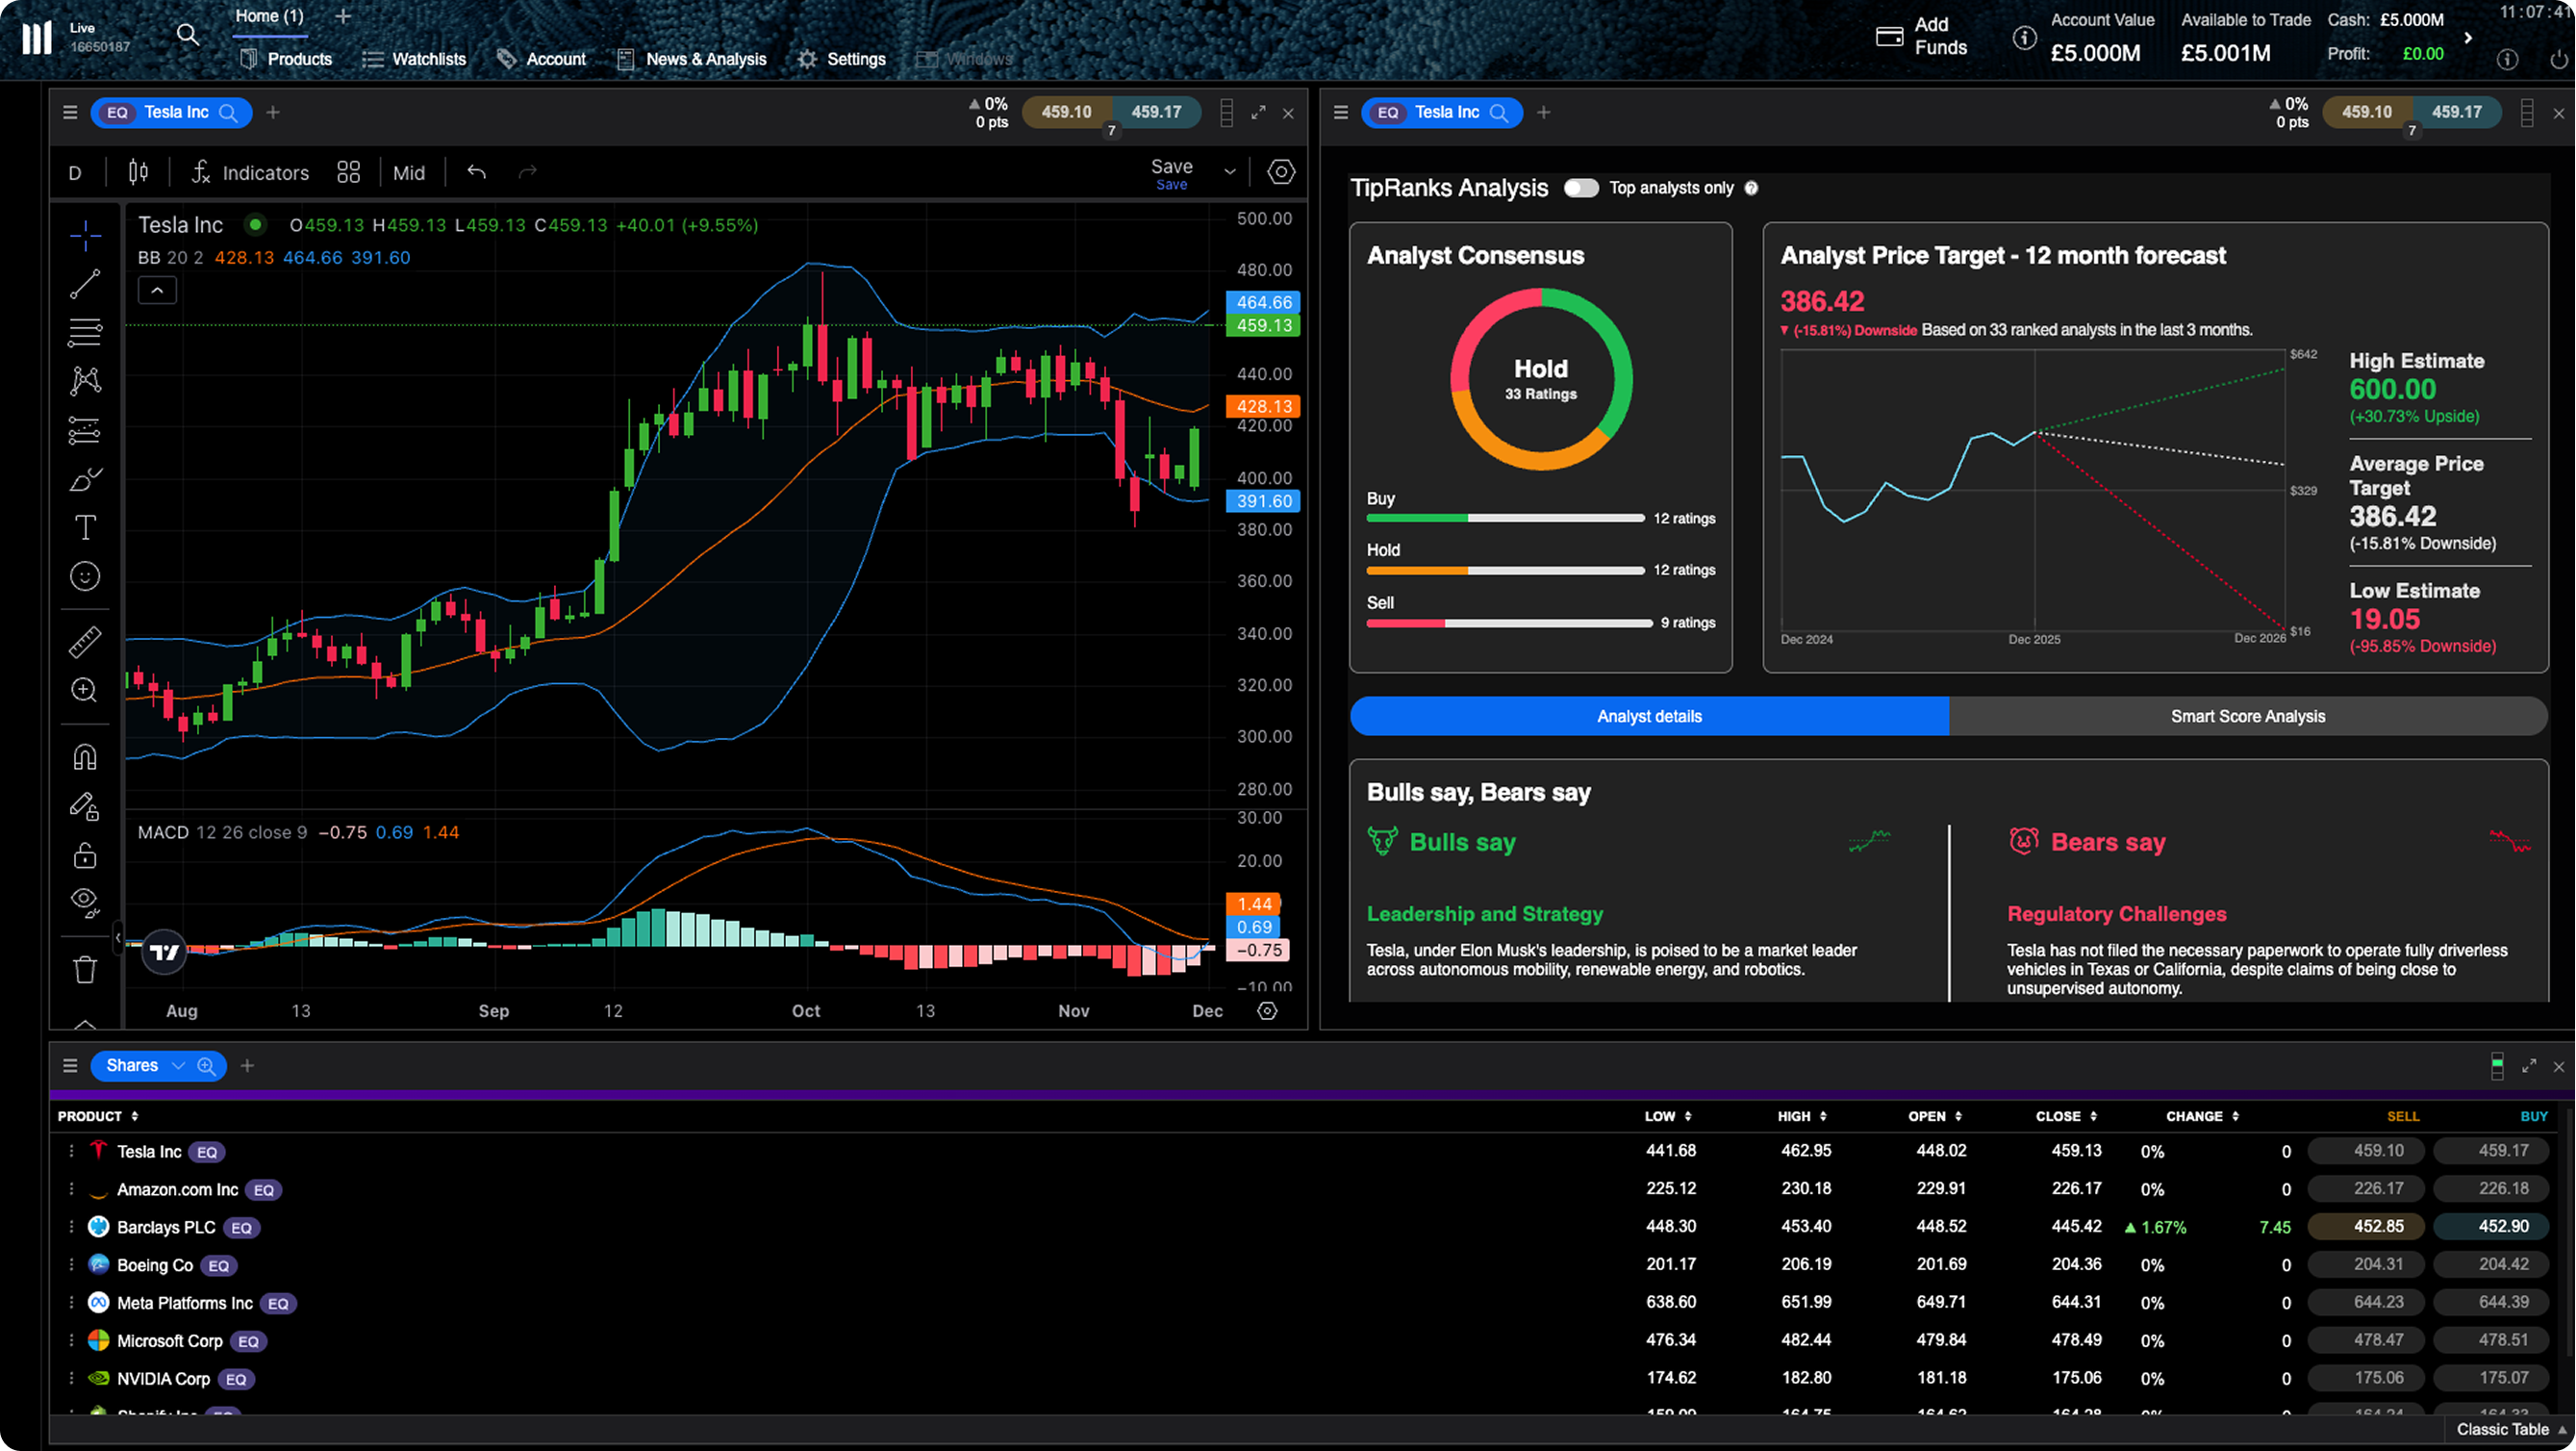Click the Buy ratings progress bar

pyautogui.click(x=1505, y=518)
